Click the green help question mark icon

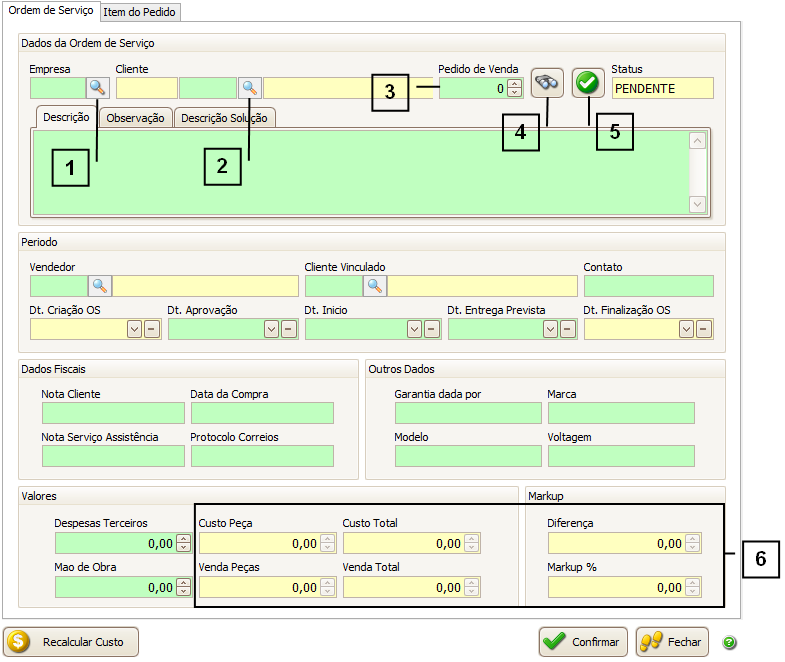click(x=729, y=642)
